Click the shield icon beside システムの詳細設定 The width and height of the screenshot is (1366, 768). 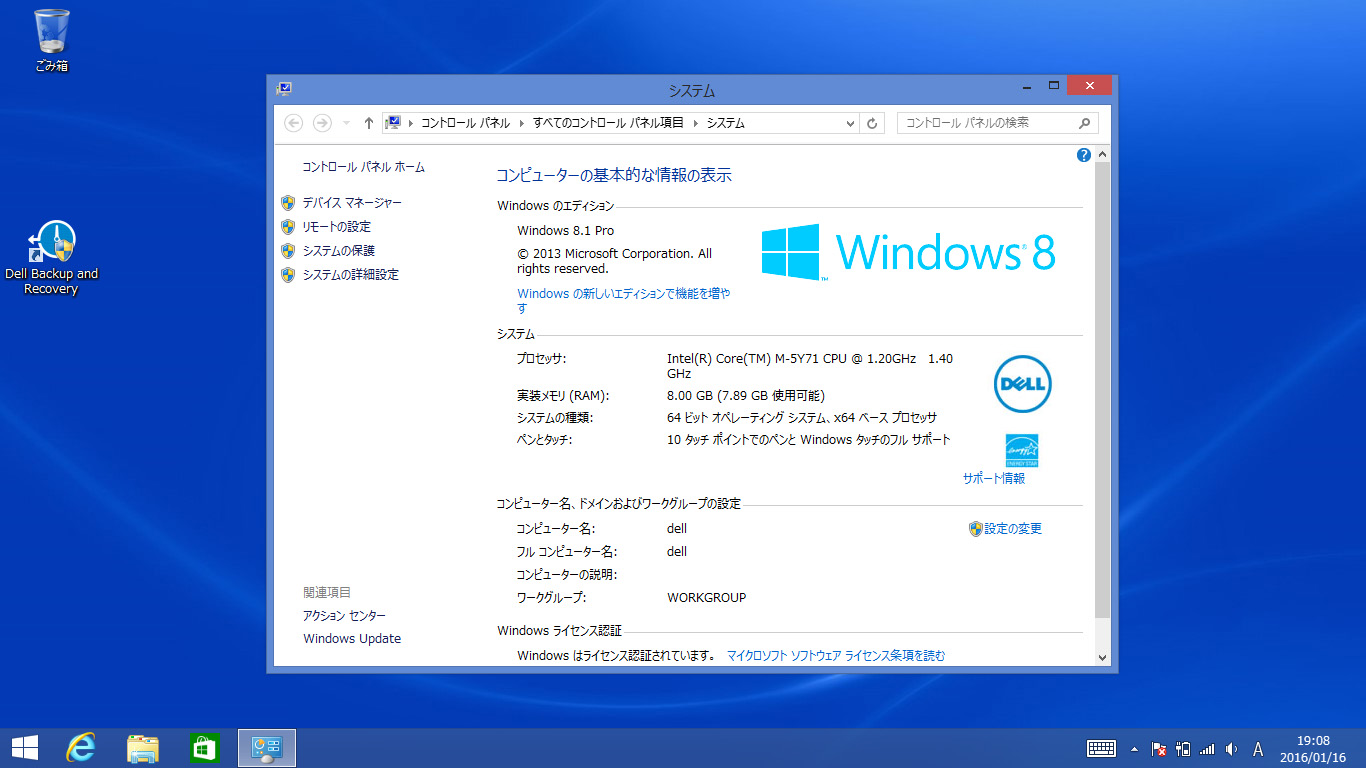click(x=288, y=275)
